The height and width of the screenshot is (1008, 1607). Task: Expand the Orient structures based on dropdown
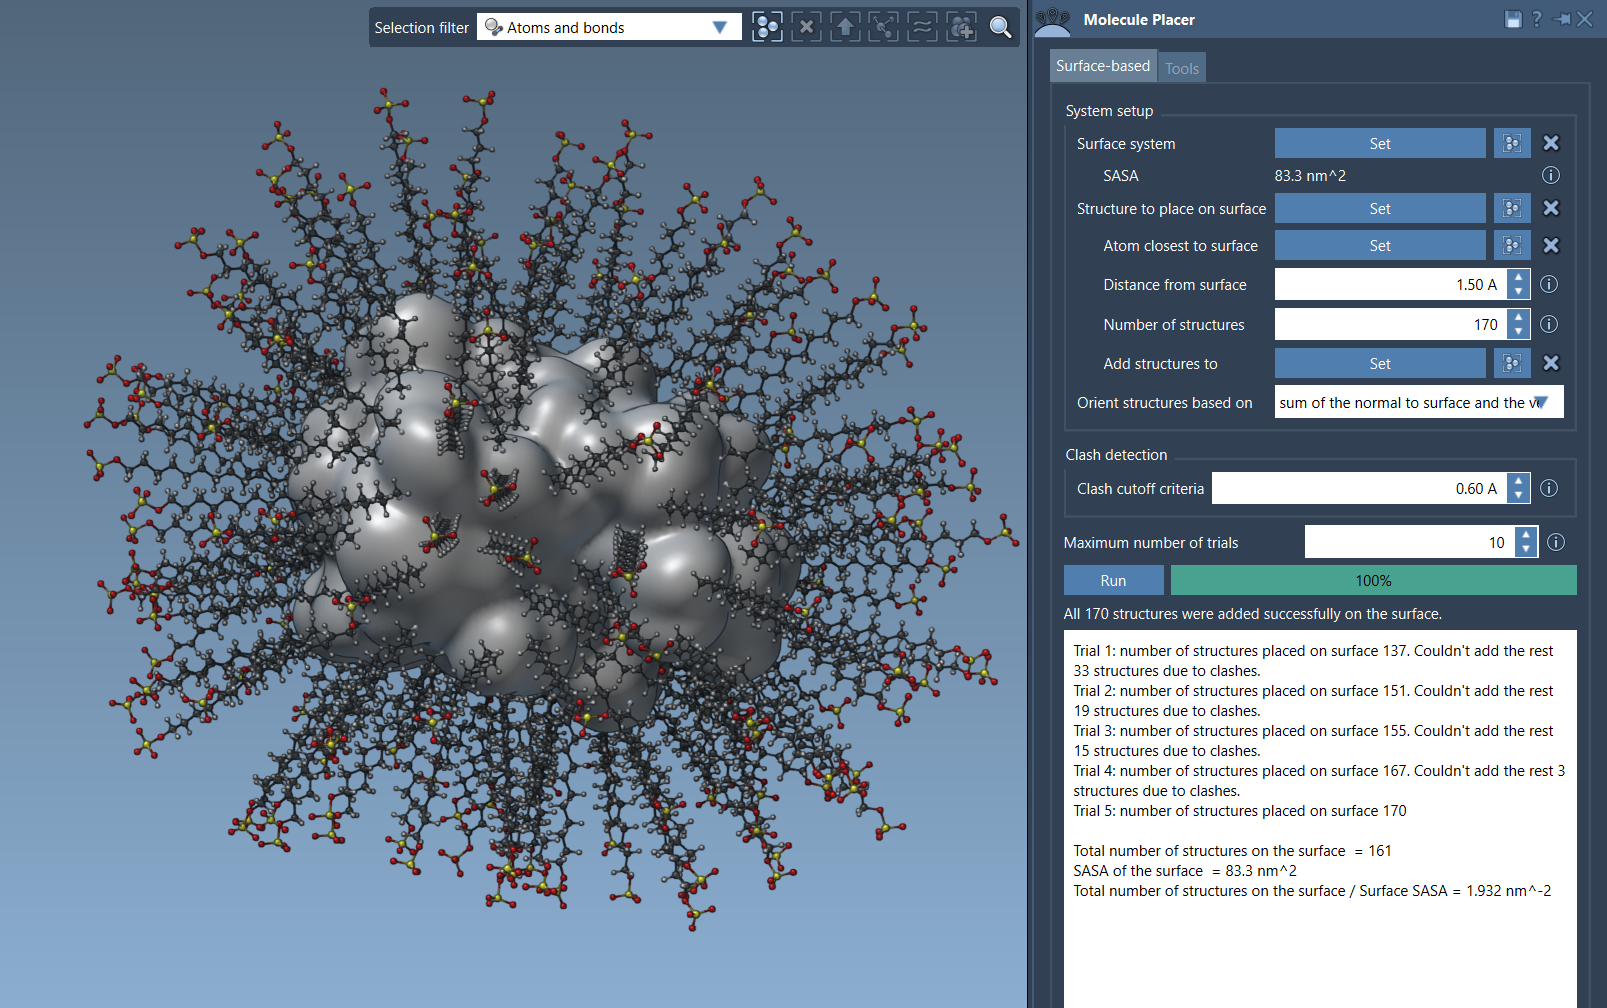pyautogui.click(x=1541, y=402)
